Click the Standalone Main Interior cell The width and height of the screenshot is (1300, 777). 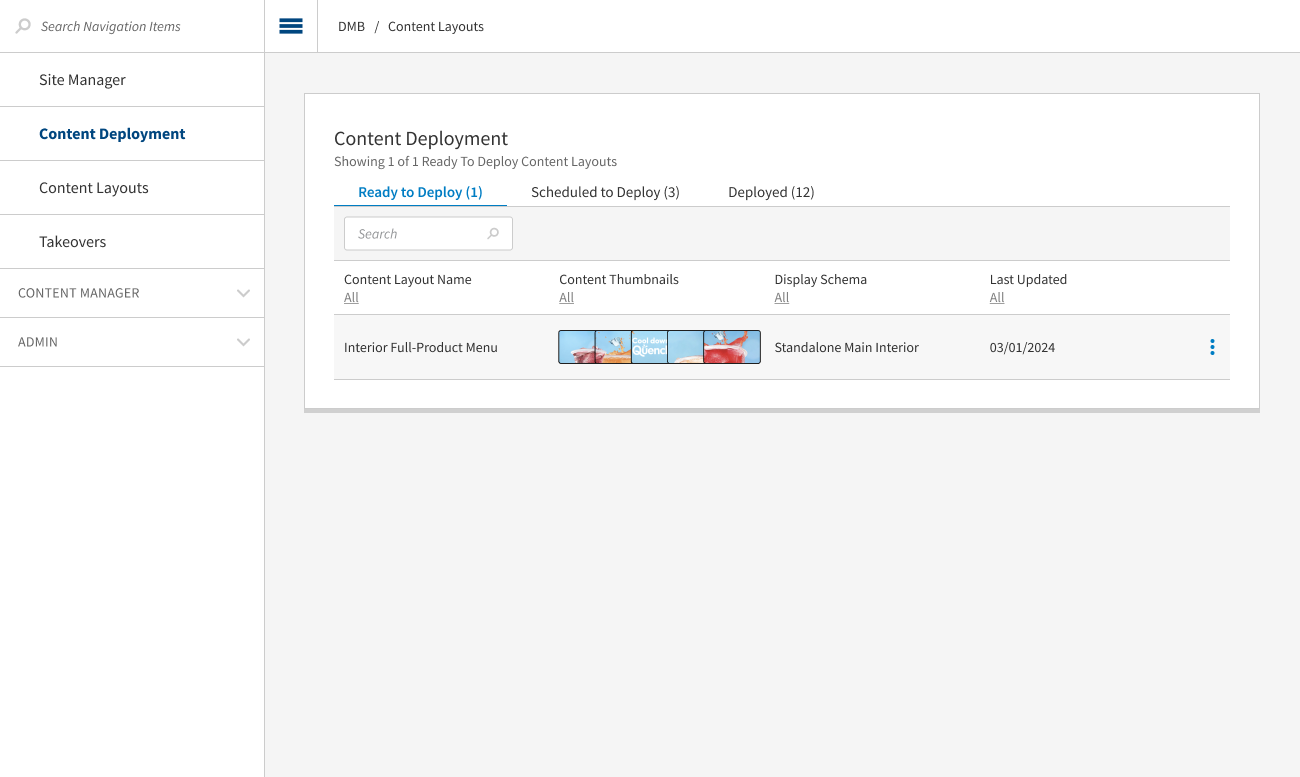846,348
